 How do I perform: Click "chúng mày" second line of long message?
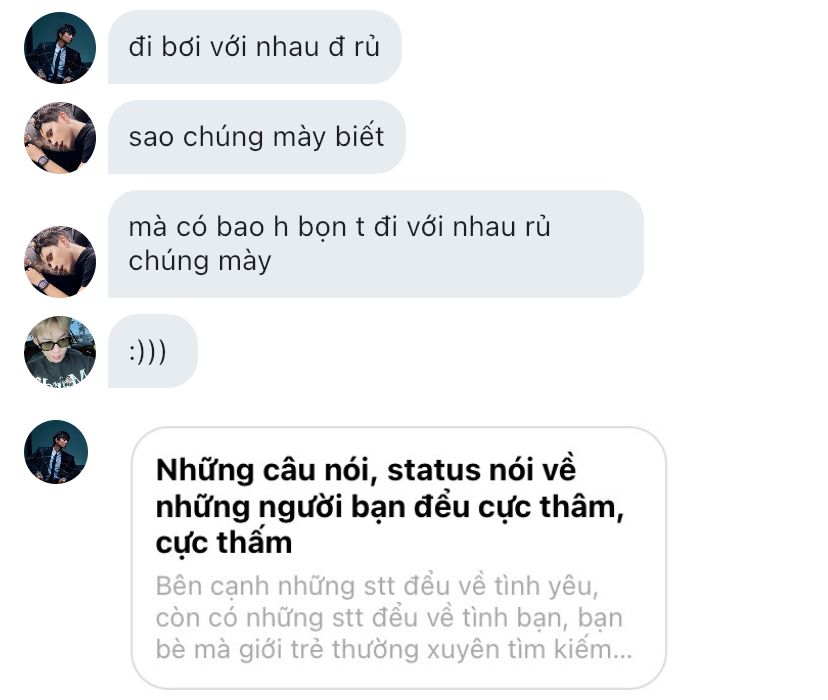(x=200, y=261)
